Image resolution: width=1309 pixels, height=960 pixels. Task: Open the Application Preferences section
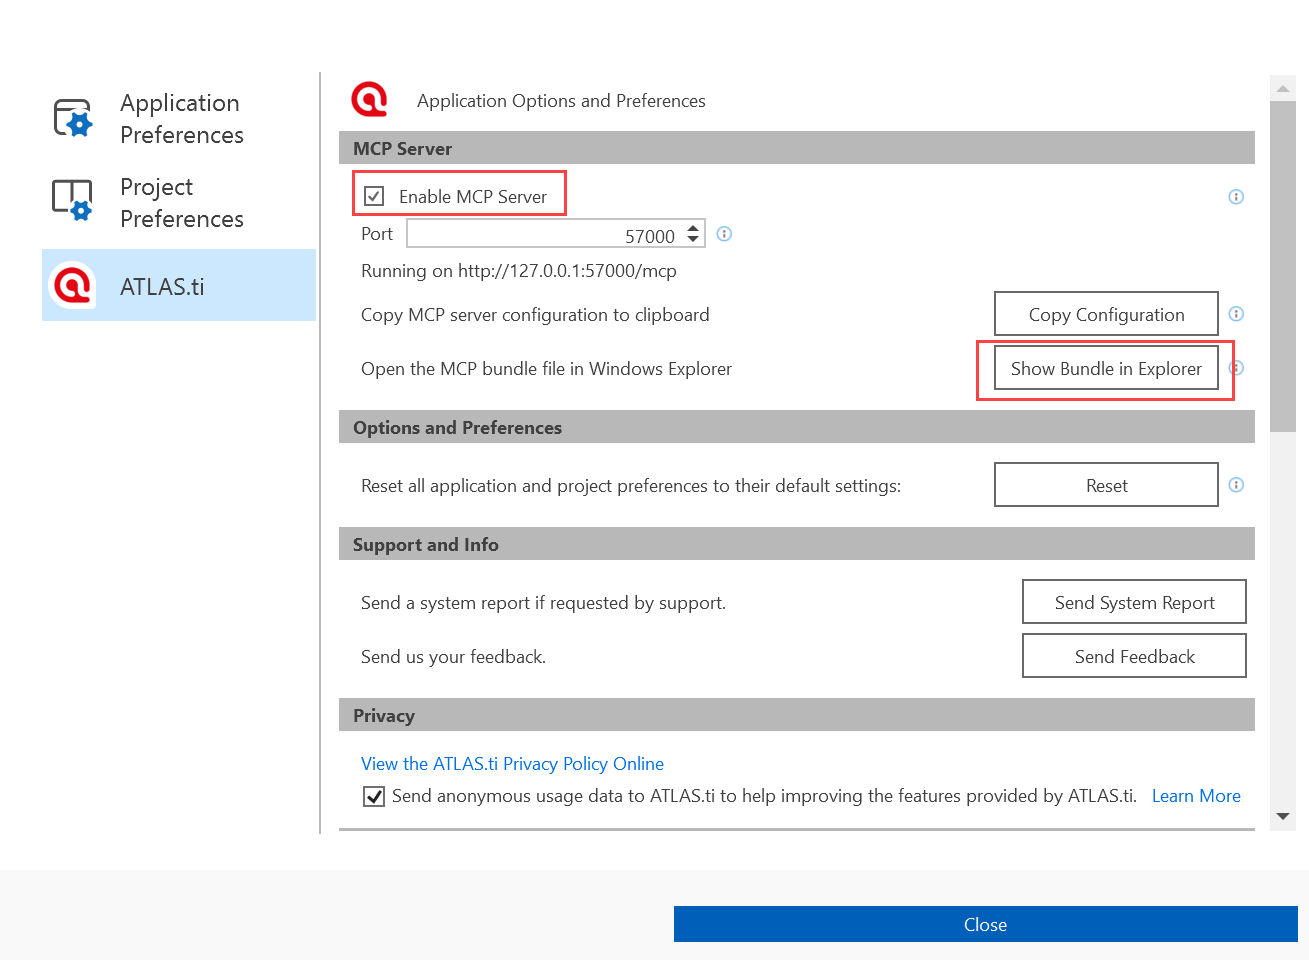179,118
